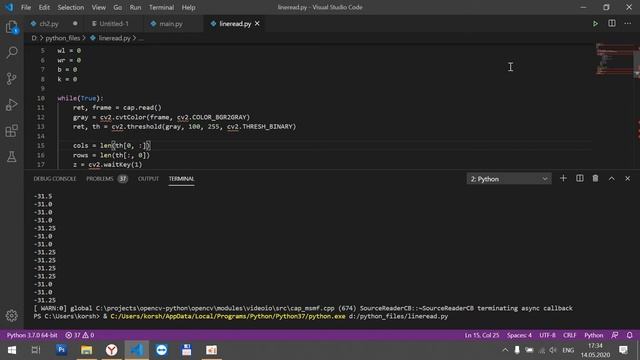Change encoding via UTF-8 status item
The height and width of the screenshot is (360, 640).
coord(547,335)
